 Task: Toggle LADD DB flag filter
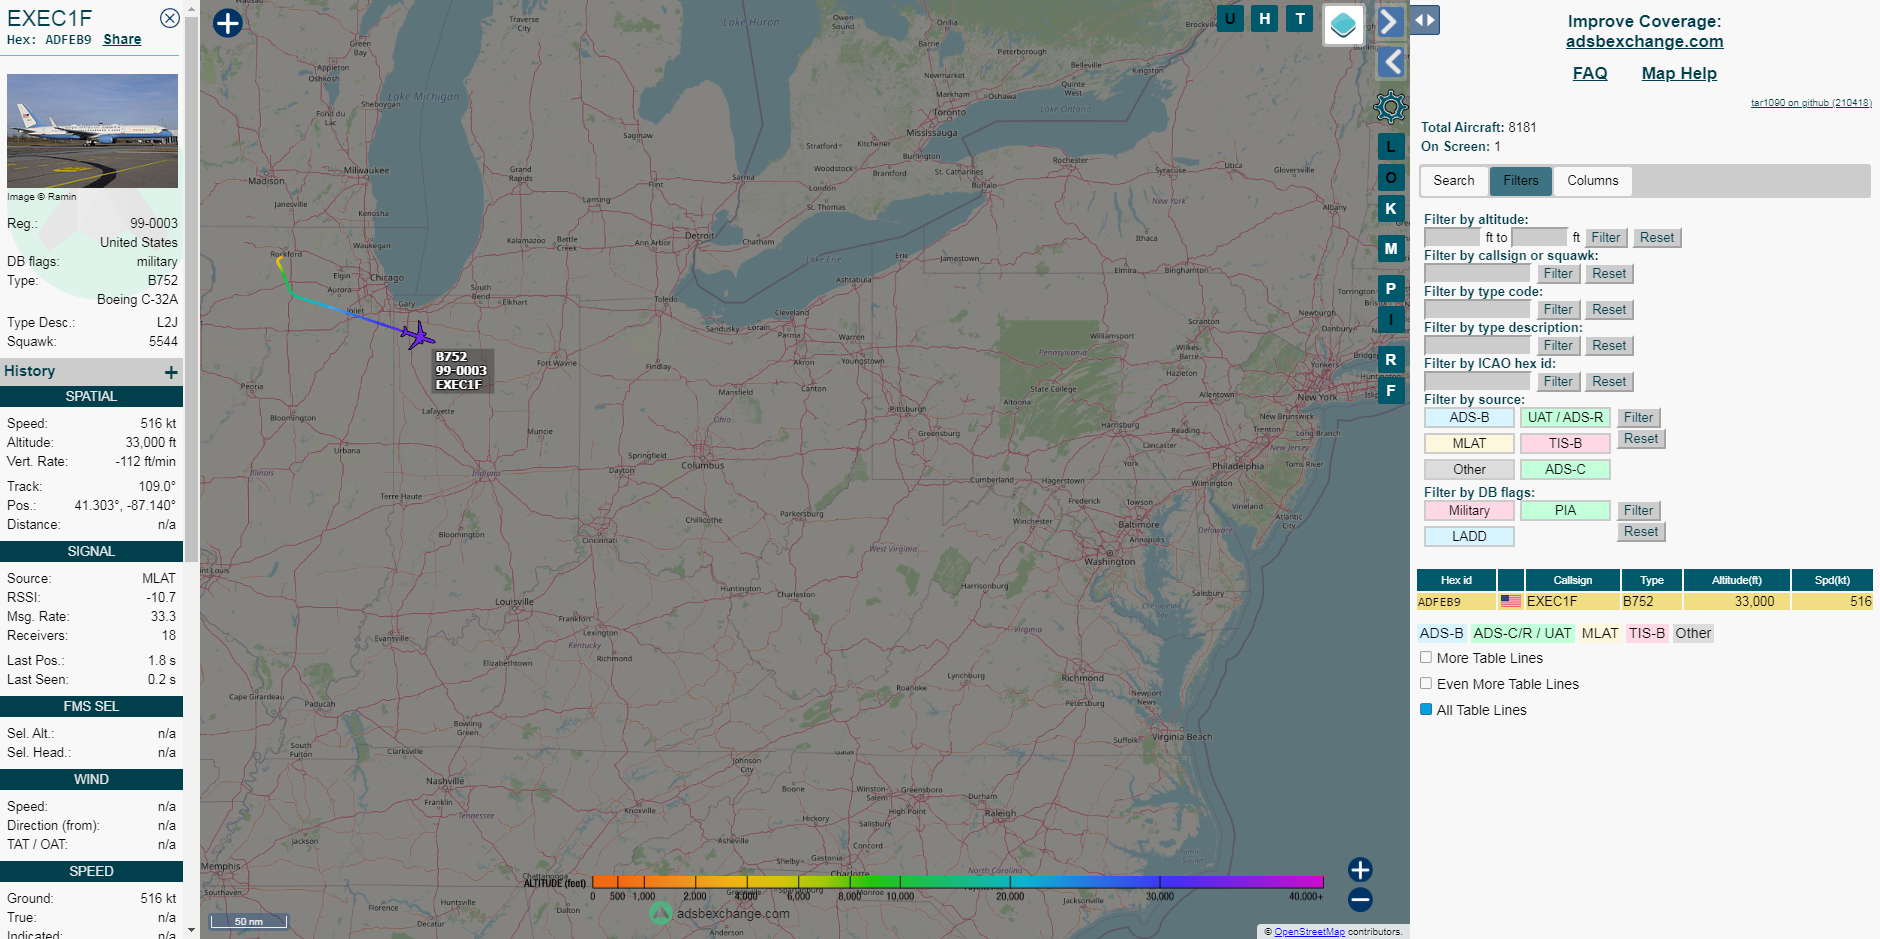[1469, 537]
